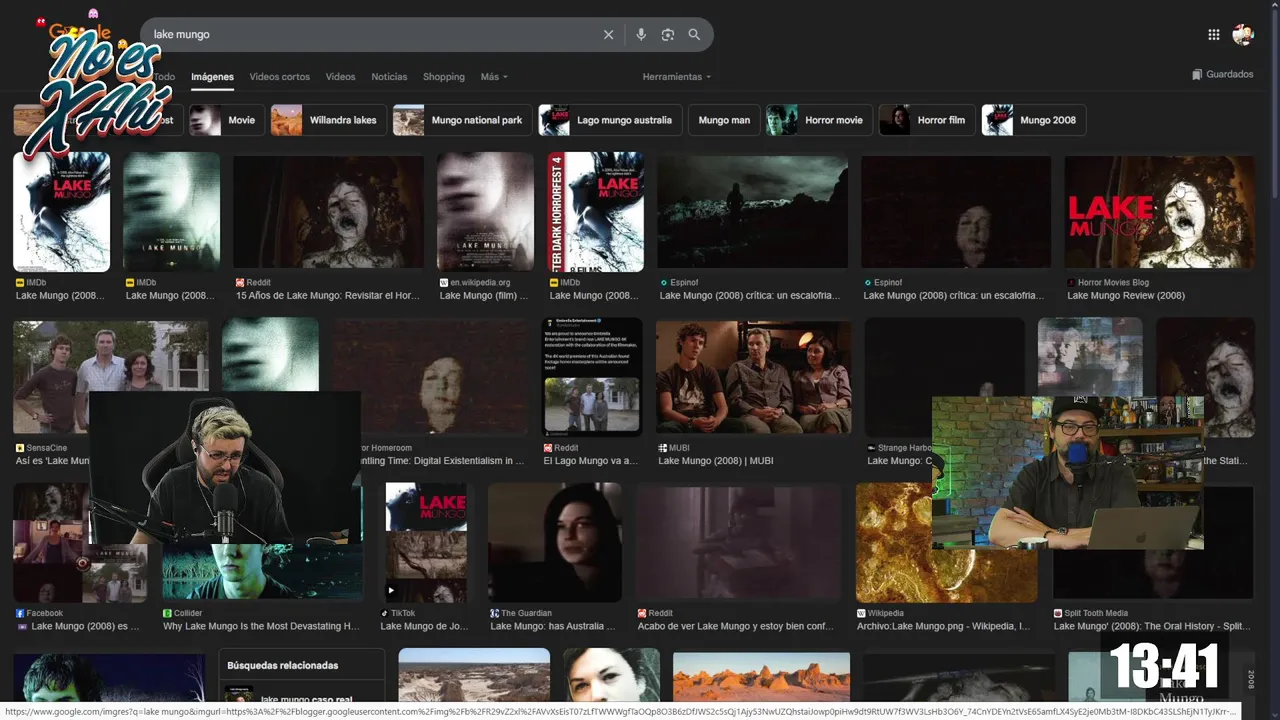Filter by the Movie chip
Screen dimensions: 1280x720
click(227, 120)
